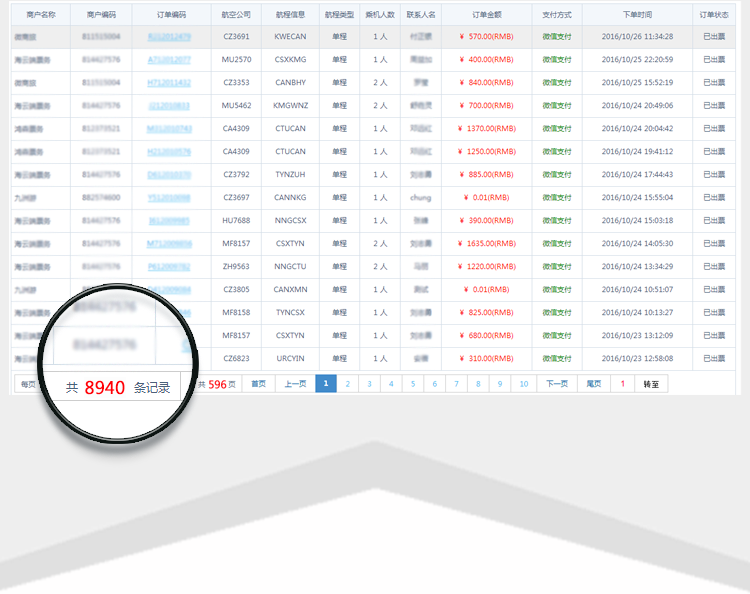
Task: Jump to last page with 尾页
Action: click(594, 384)
